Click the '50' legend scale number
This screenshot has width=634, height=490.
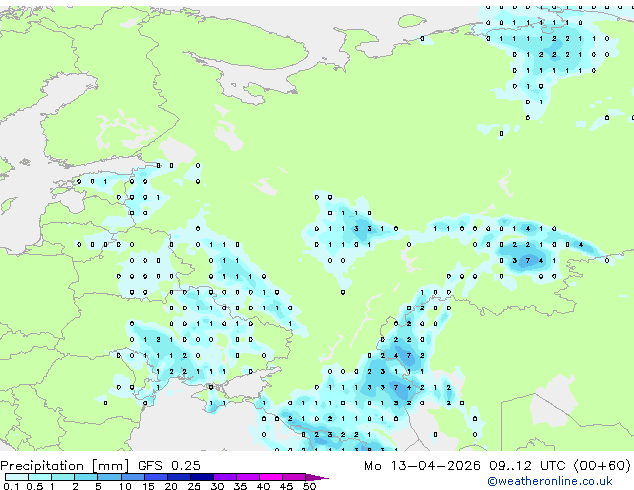tap(309, 486)
